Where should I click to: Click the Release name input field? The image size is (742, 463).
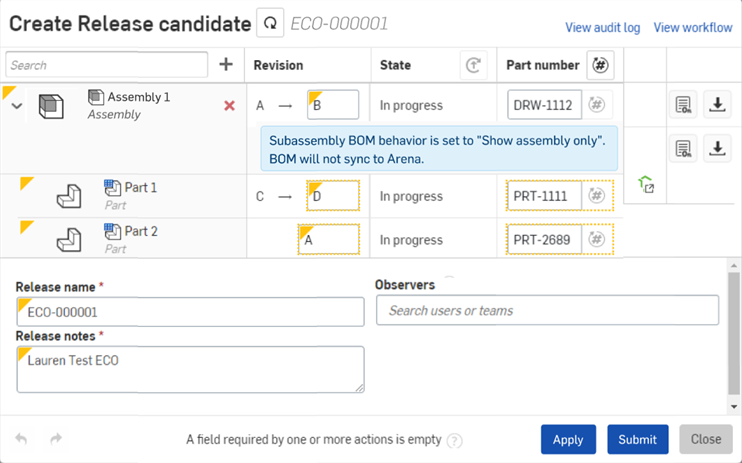tap(190, 312)
